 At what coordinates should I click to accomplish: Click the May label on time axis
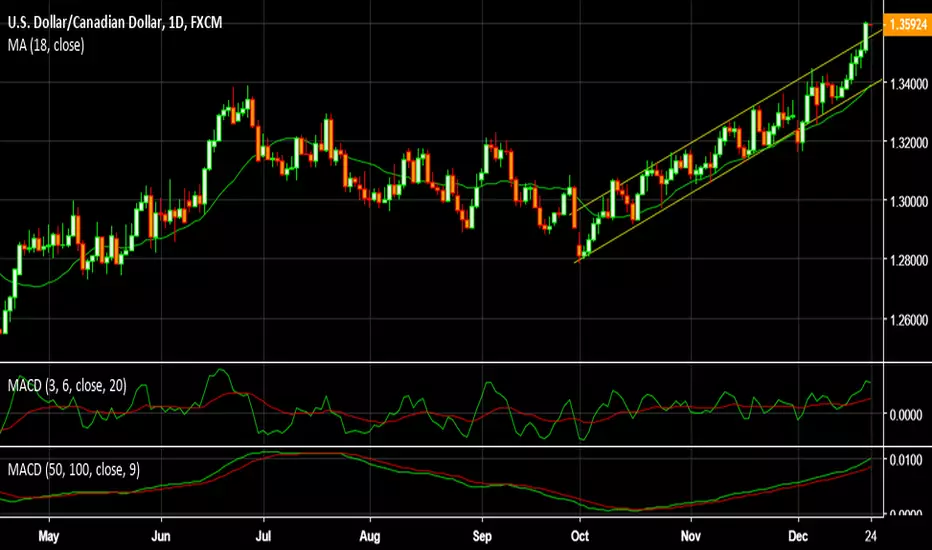tap(49, 536)
